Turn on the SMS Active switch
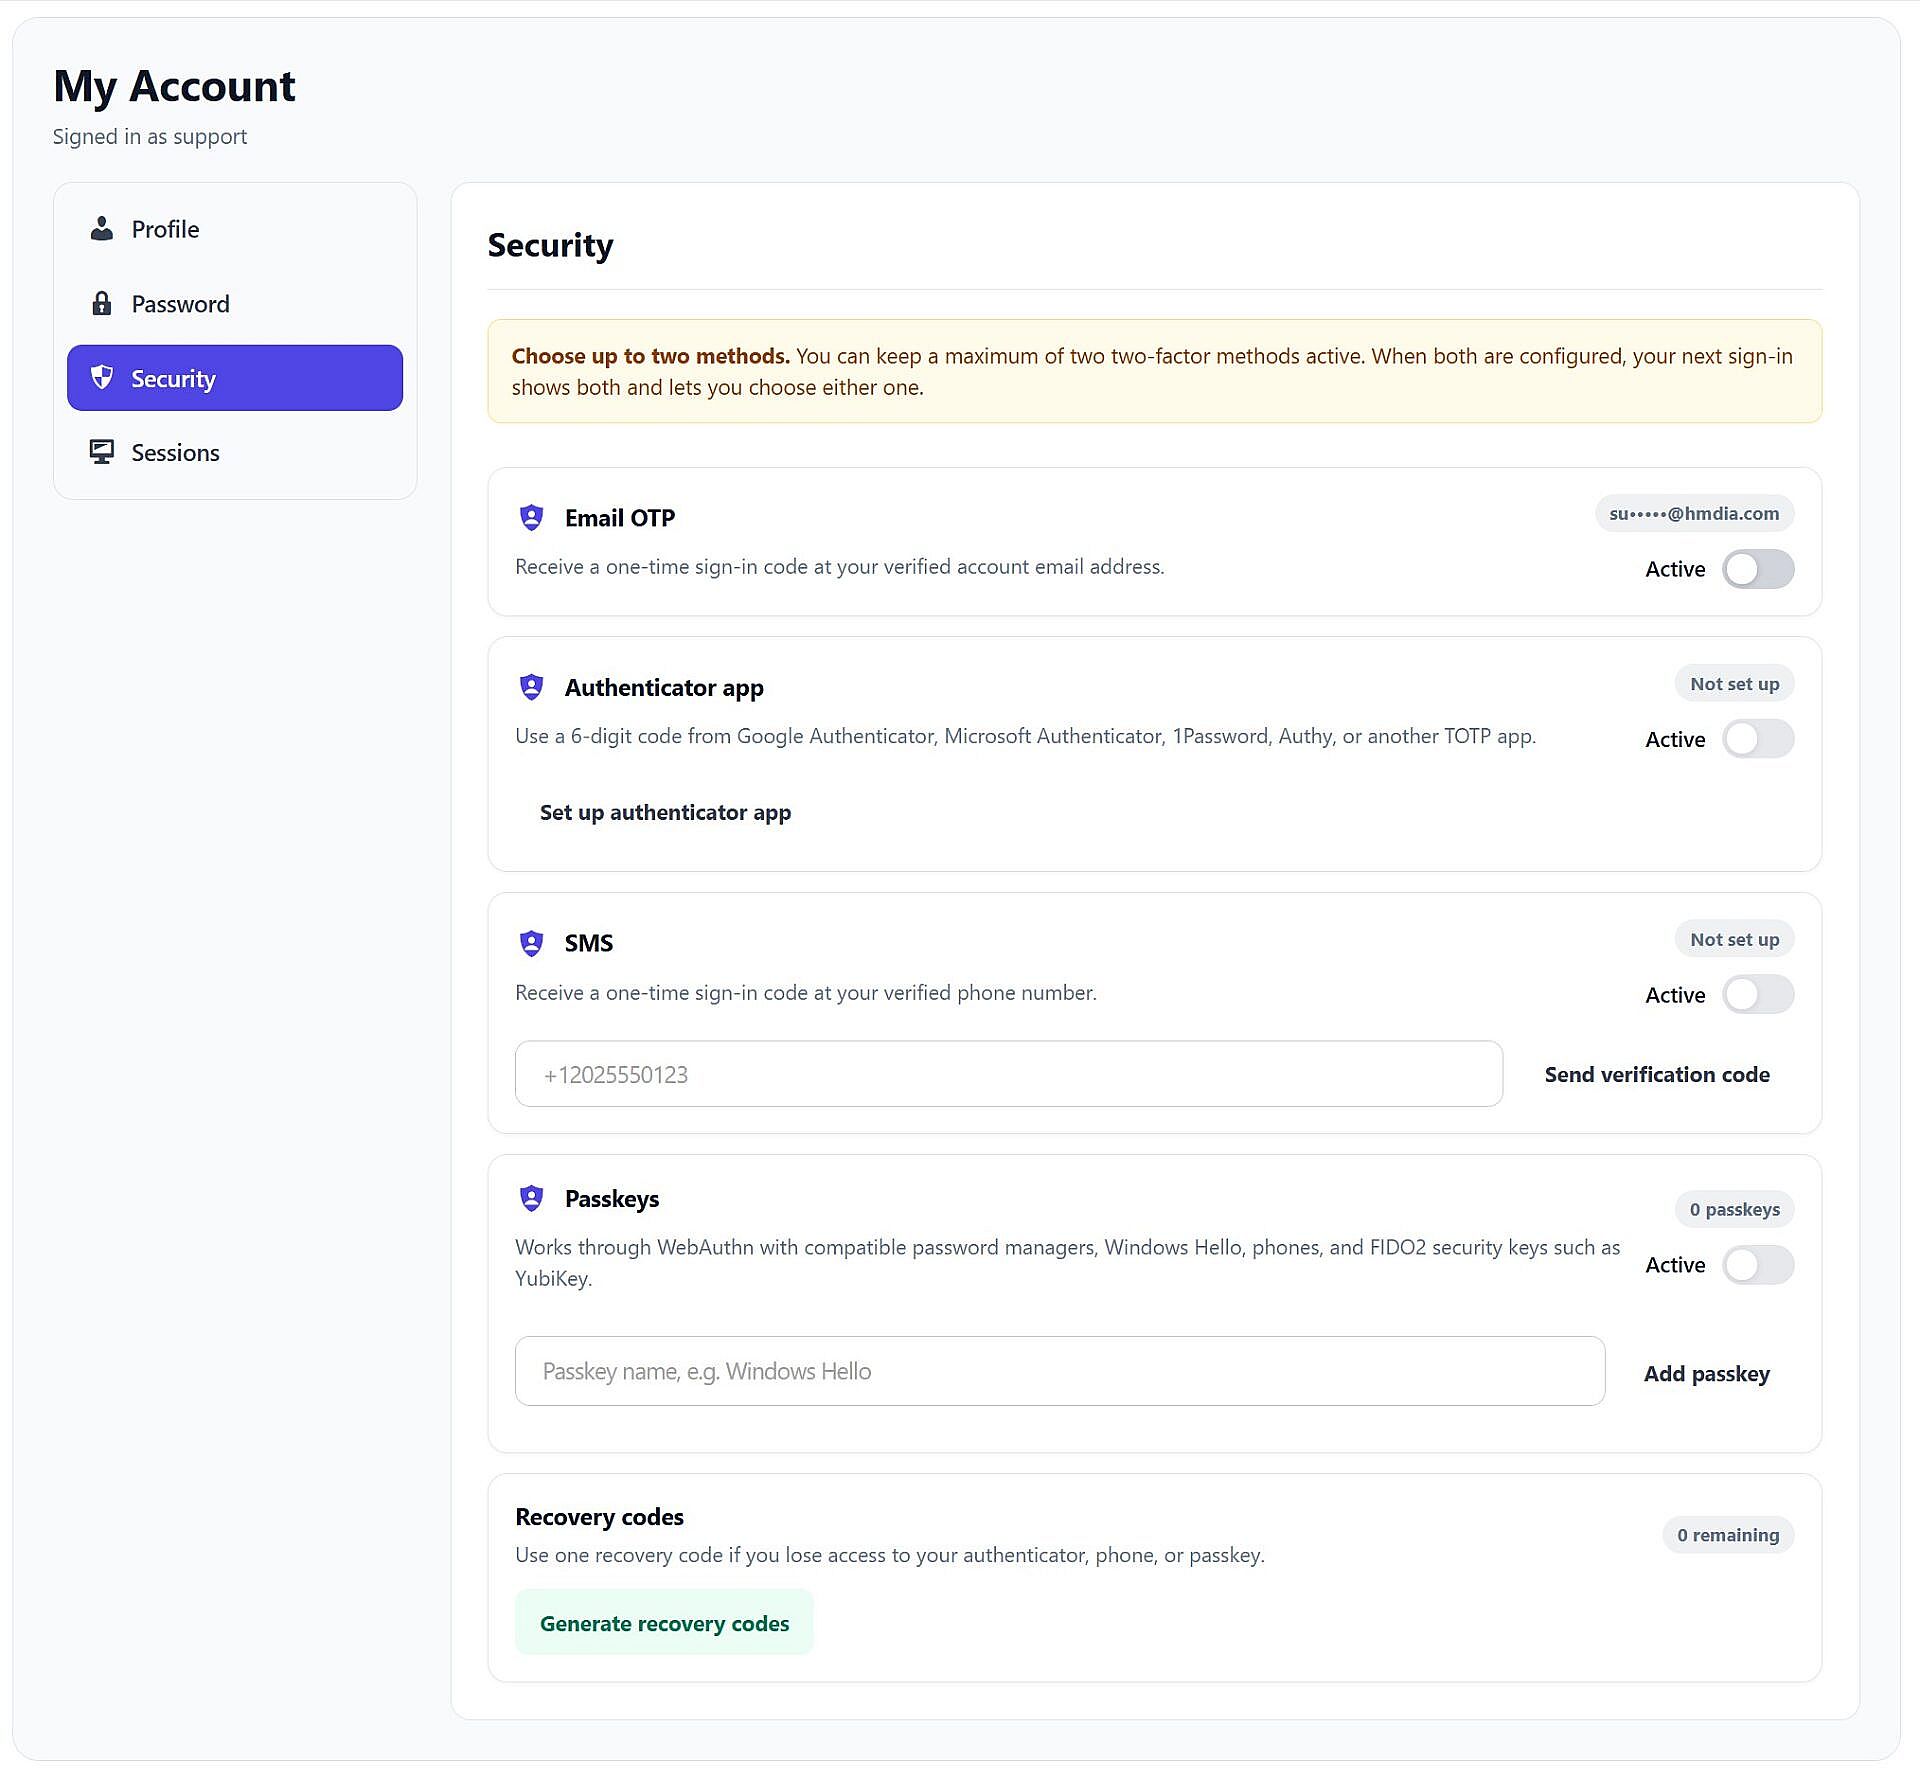 [1758, 995]
